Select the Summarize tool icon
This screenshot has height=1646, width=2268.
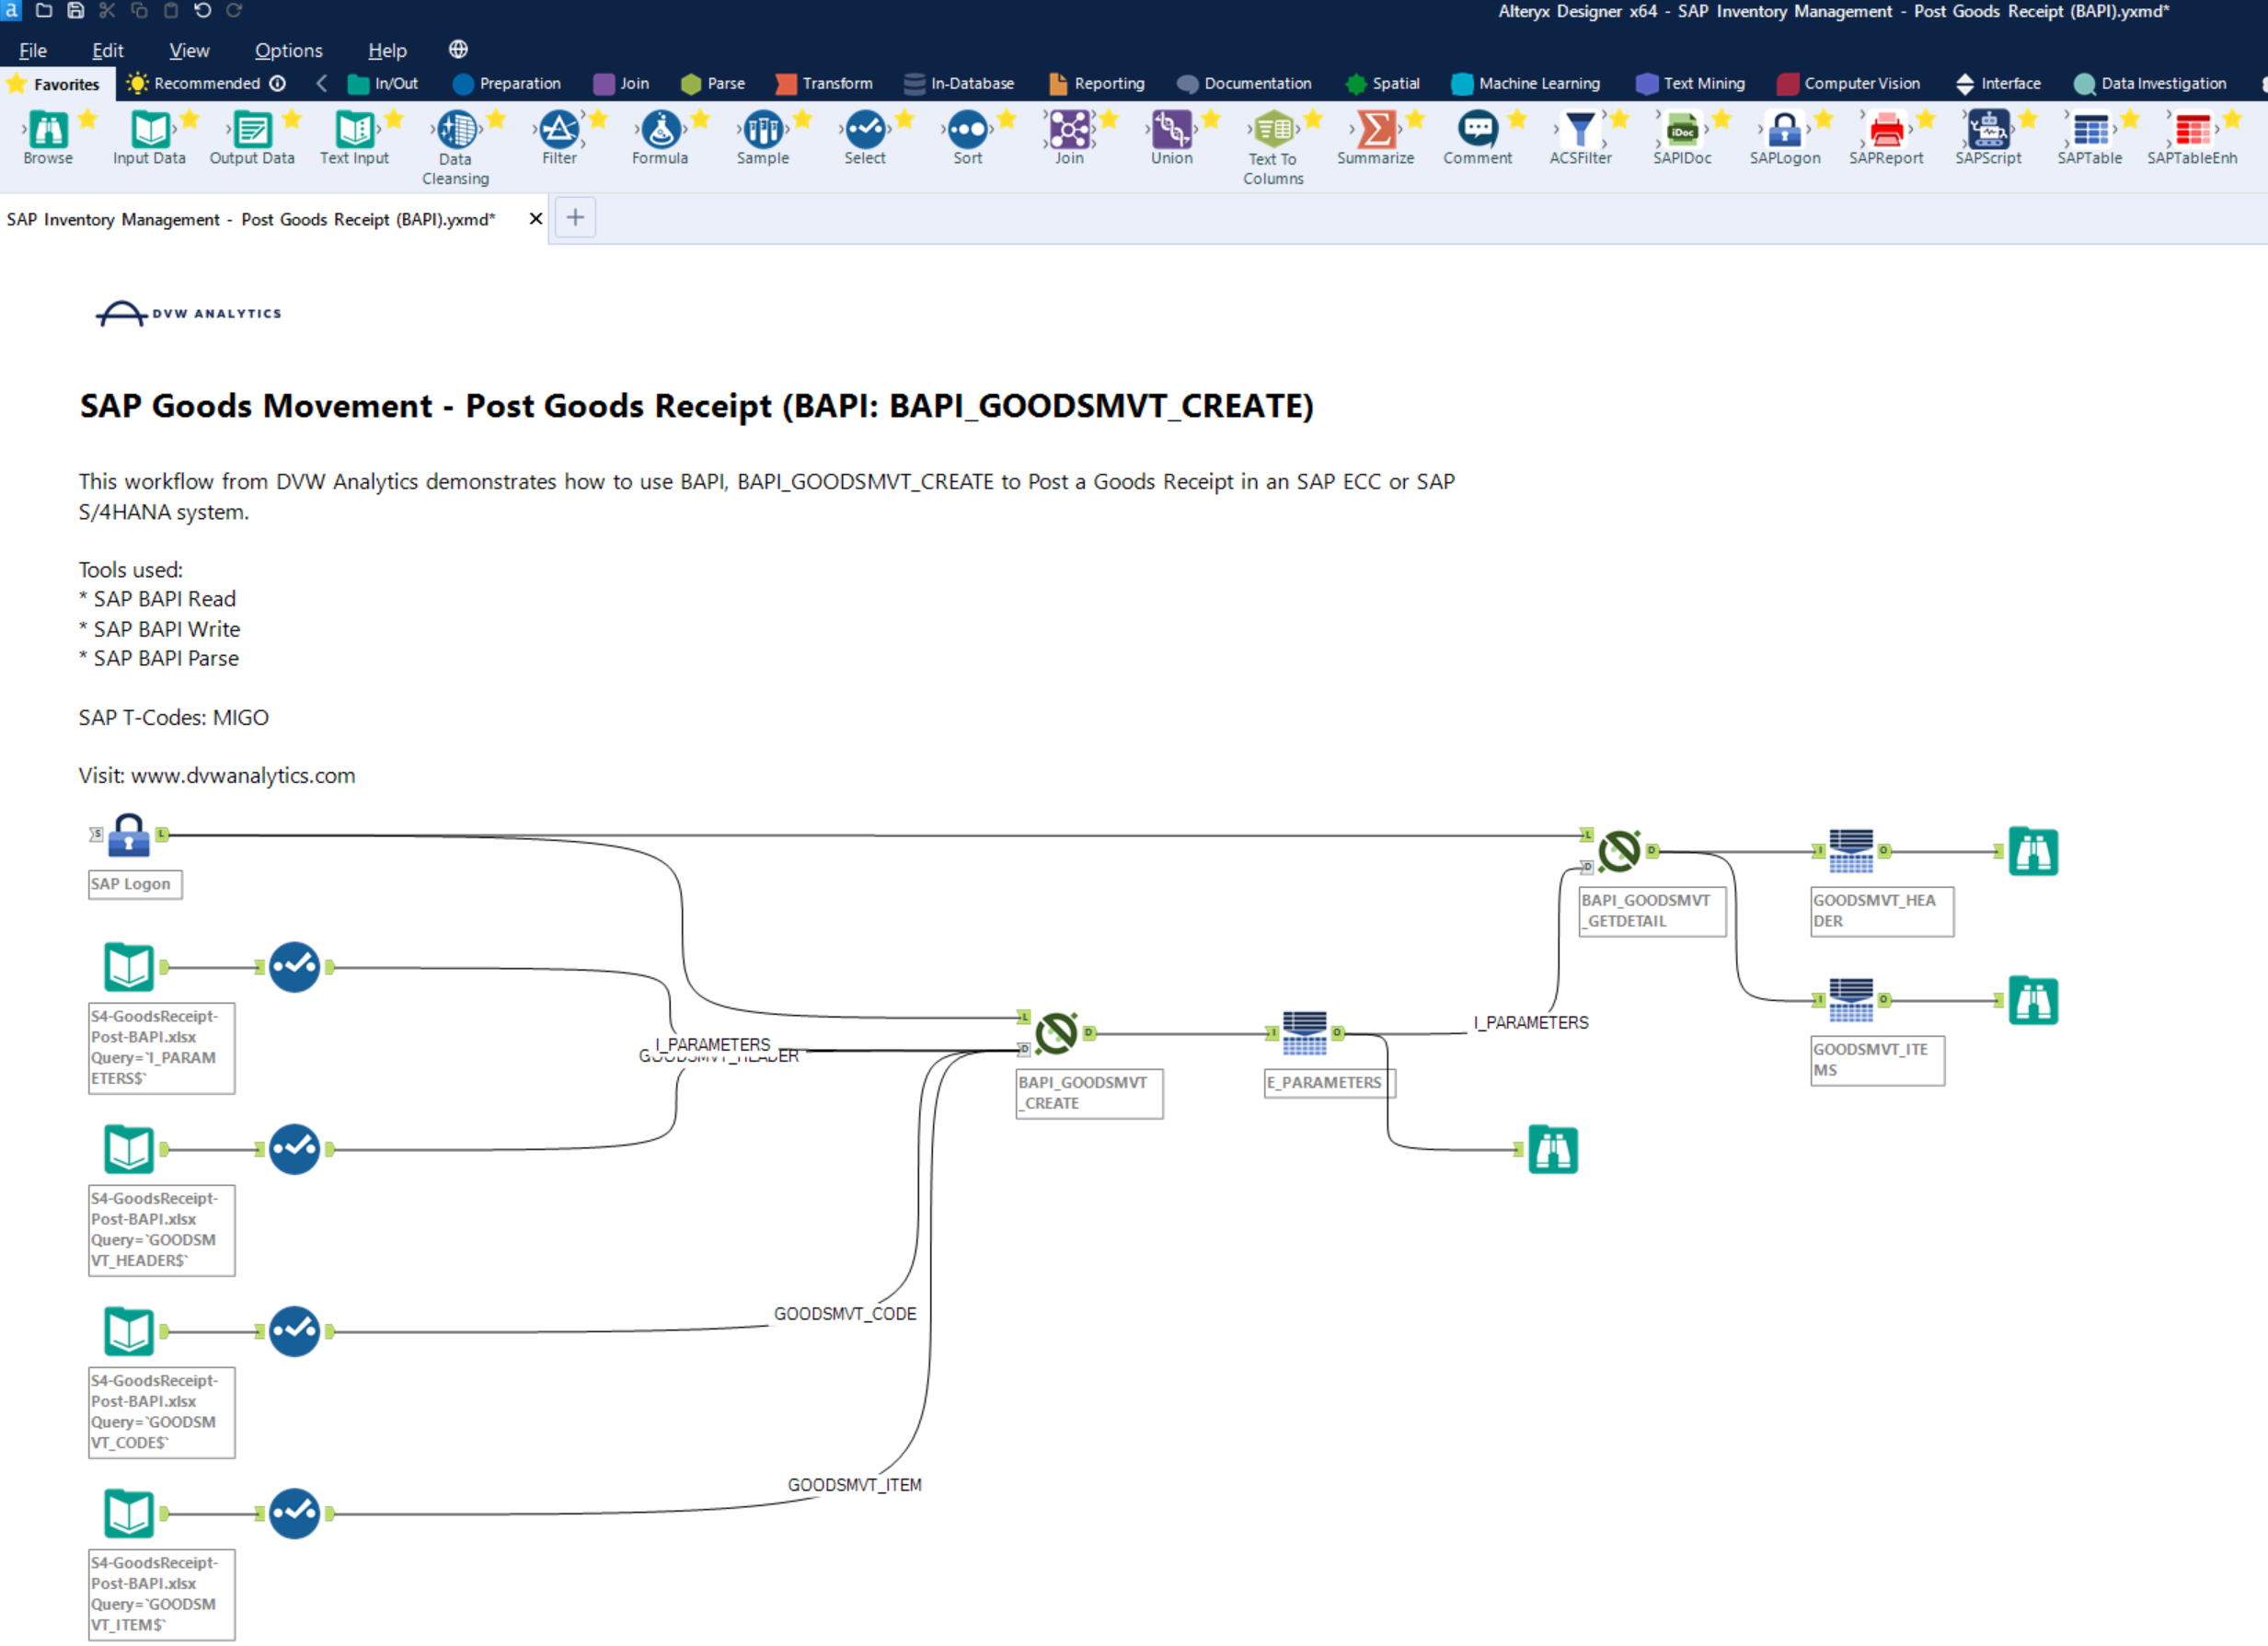(1375, 131)
